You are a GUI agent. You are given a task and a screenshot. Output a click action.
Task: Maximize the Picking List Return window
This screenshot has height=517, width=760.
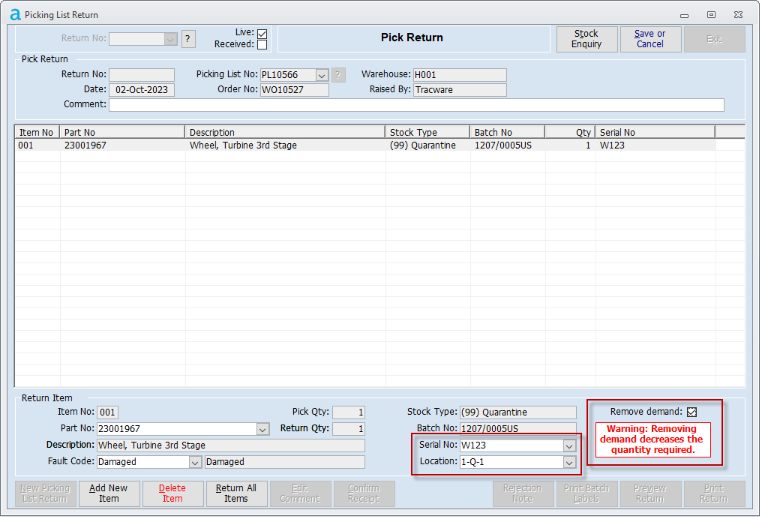pyautogui.click(x=711, y=15)
